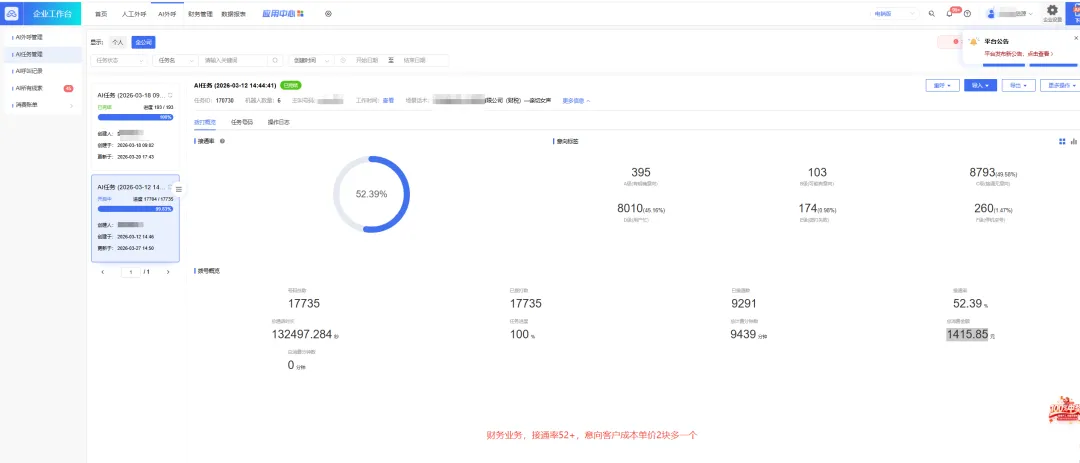Screen dimensions: 1080x463
Task: Open the help question mark icon
Action: (x=968, y=13)
